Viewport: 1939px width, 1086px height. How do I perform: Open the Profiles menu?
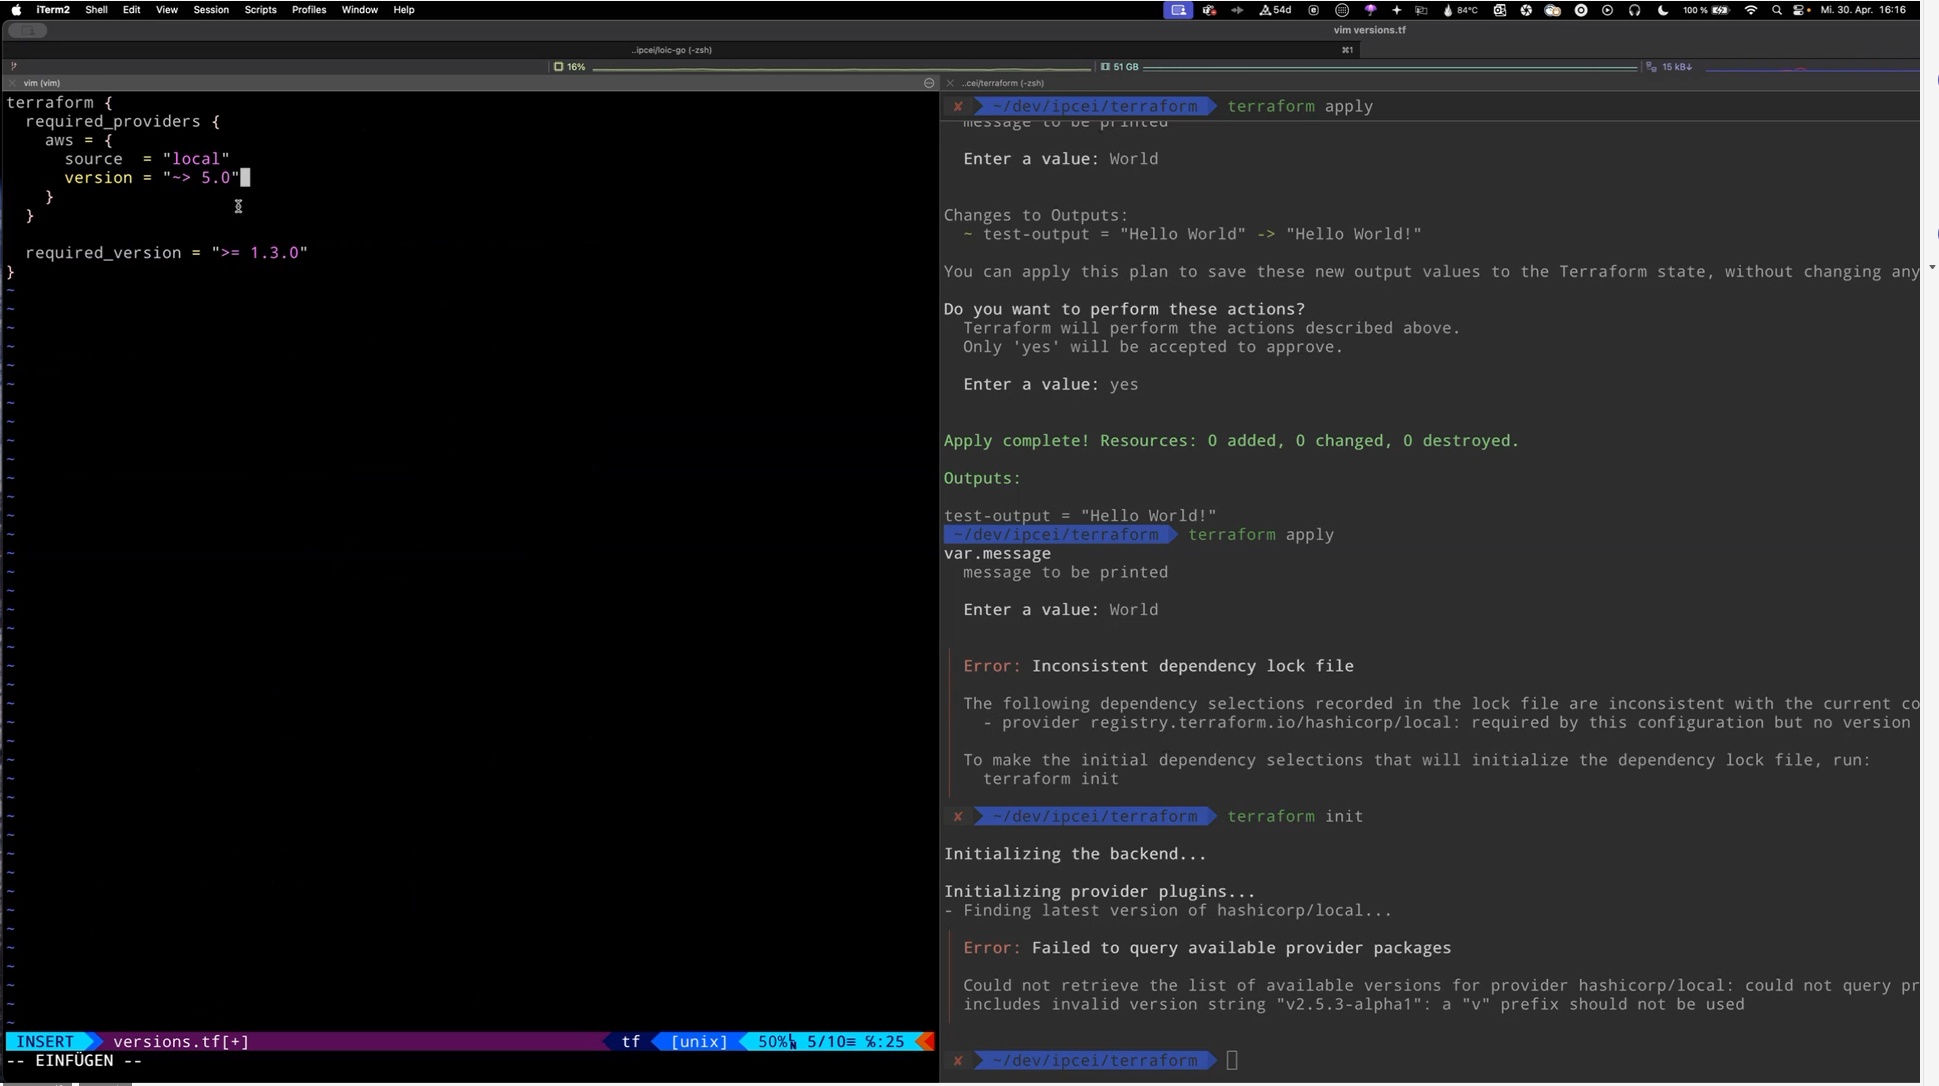point(309,10)
